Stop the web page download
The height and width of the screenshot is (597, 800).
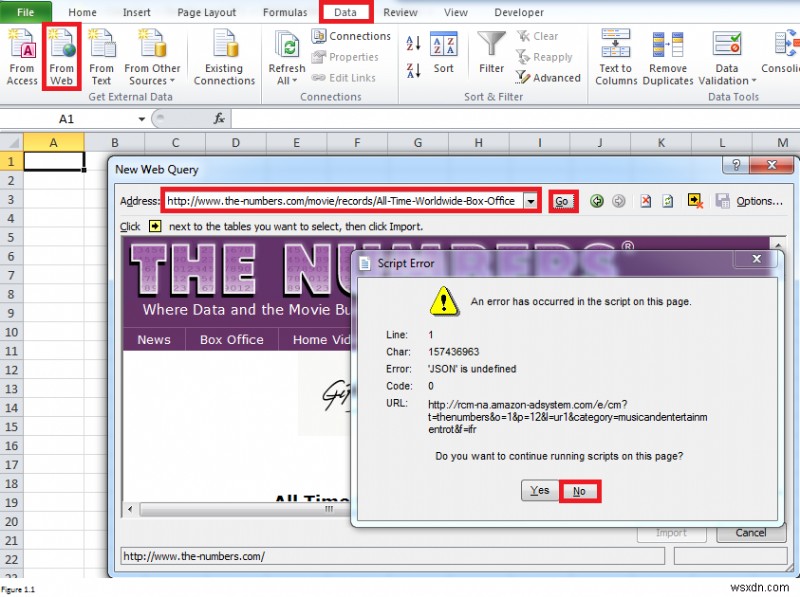[x=645, y=201]
